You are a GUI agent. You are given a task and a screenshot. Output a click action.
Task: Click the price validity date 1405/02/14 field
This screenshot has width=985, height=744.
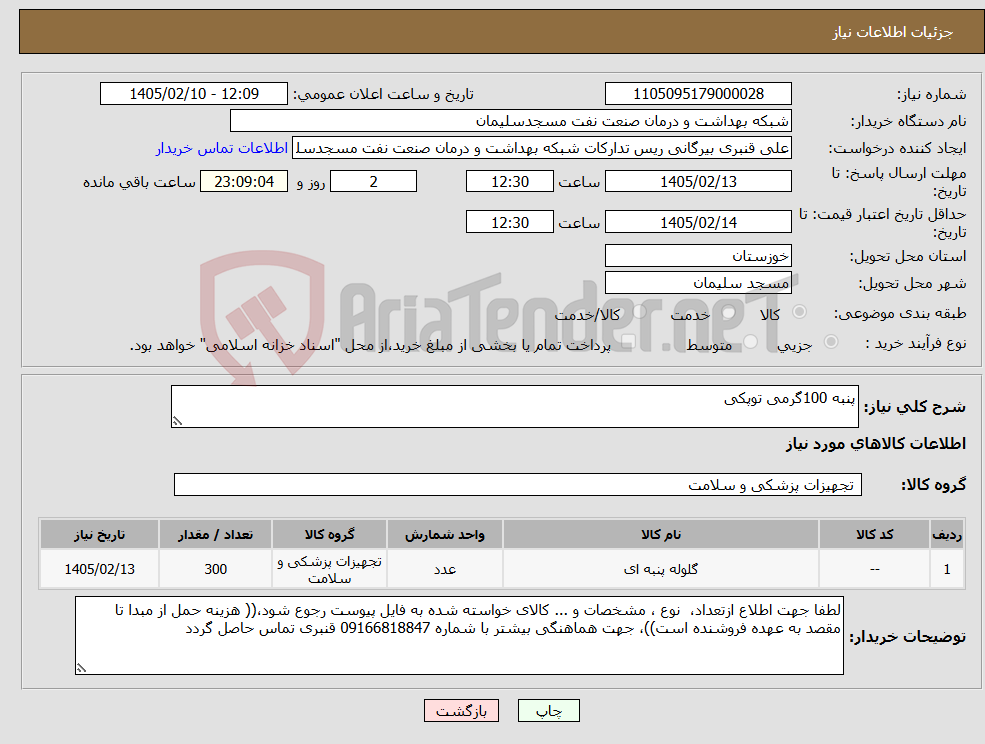tap(698, 222)
